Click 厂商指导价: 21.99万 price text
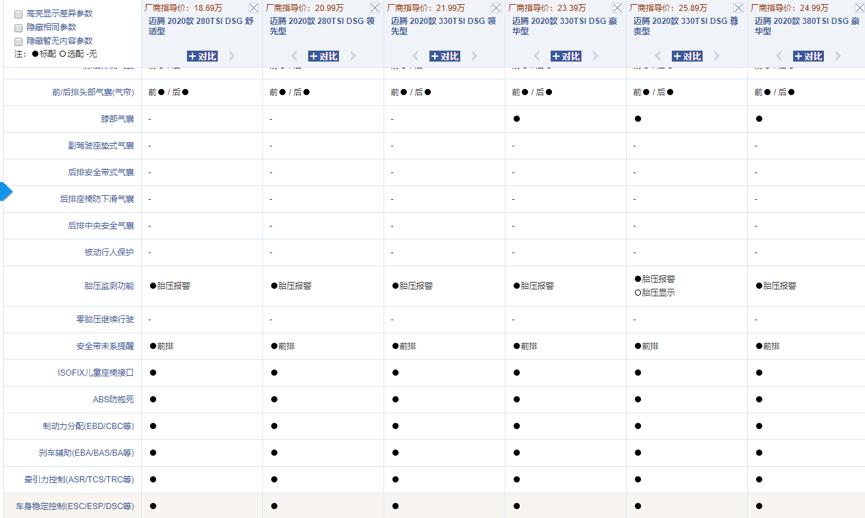 pos(426,8)
